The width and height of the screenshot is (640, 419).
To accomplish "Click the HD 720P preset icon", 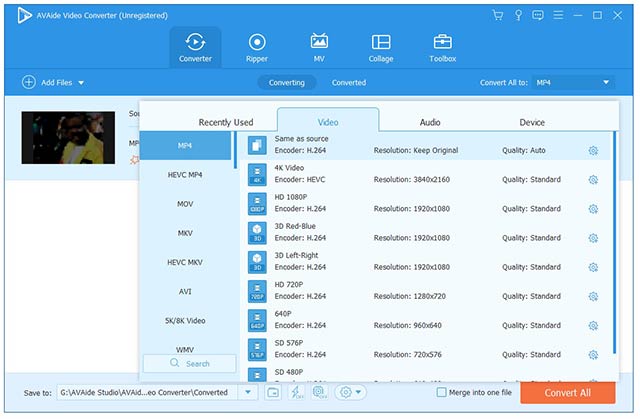I will 257,291.
